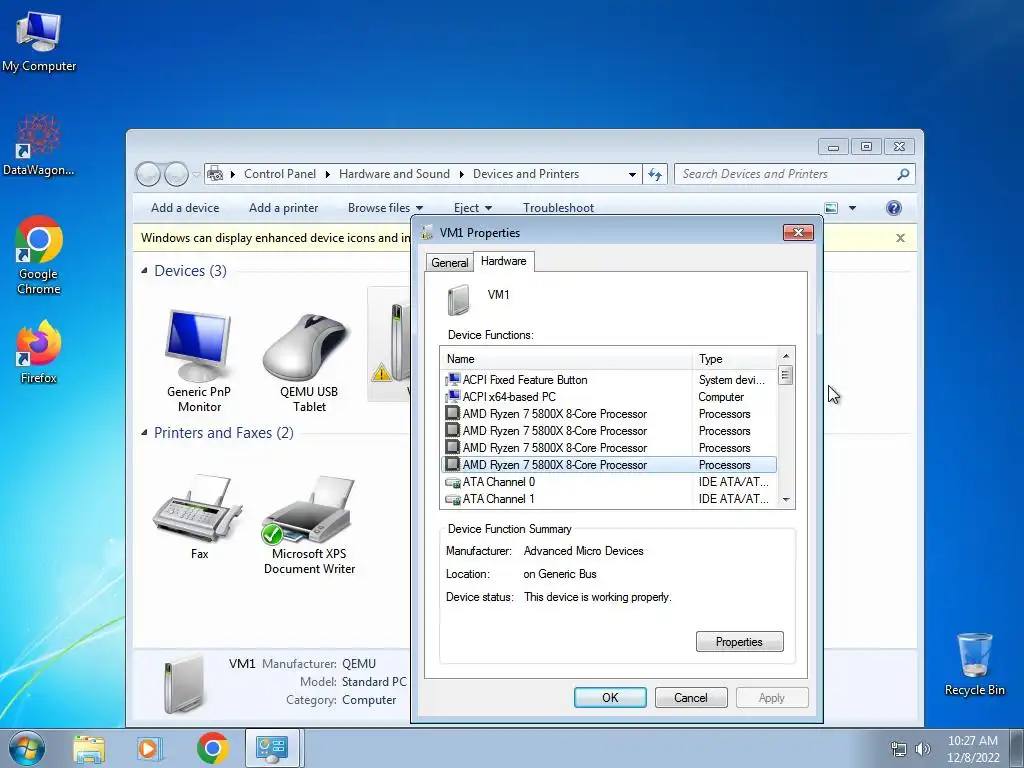Screen dimensions: 1024x768
Task: Click Cancel in VM1 Properties
Action: point(691,697)
